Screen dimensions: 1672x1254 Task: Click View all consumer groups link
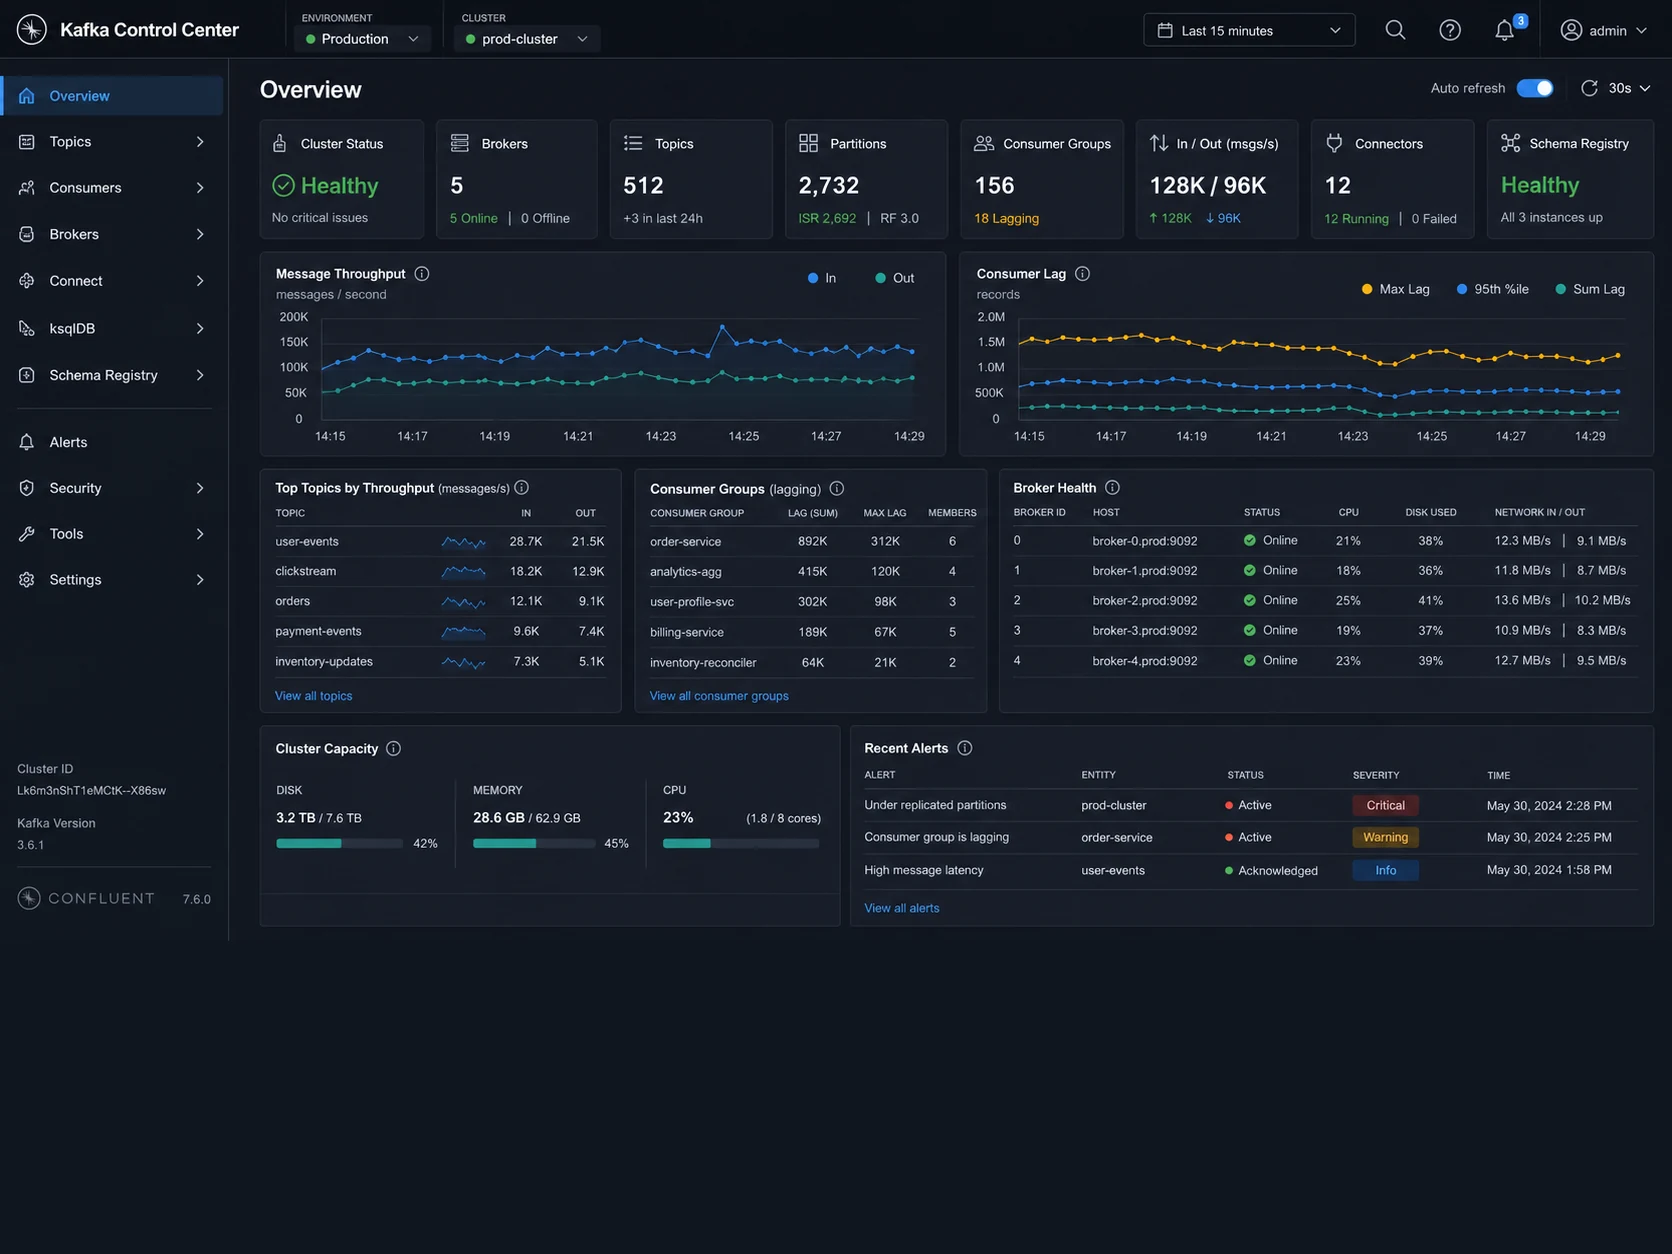point(719,696)
